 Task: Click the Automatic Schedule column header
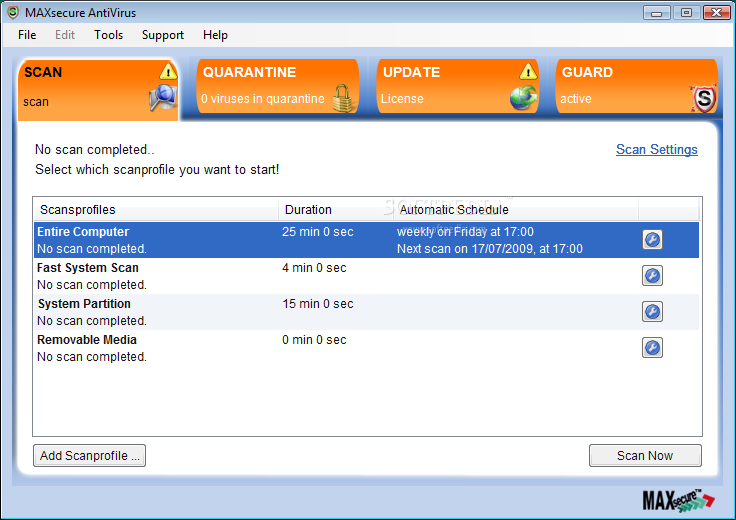click(515, 209)
